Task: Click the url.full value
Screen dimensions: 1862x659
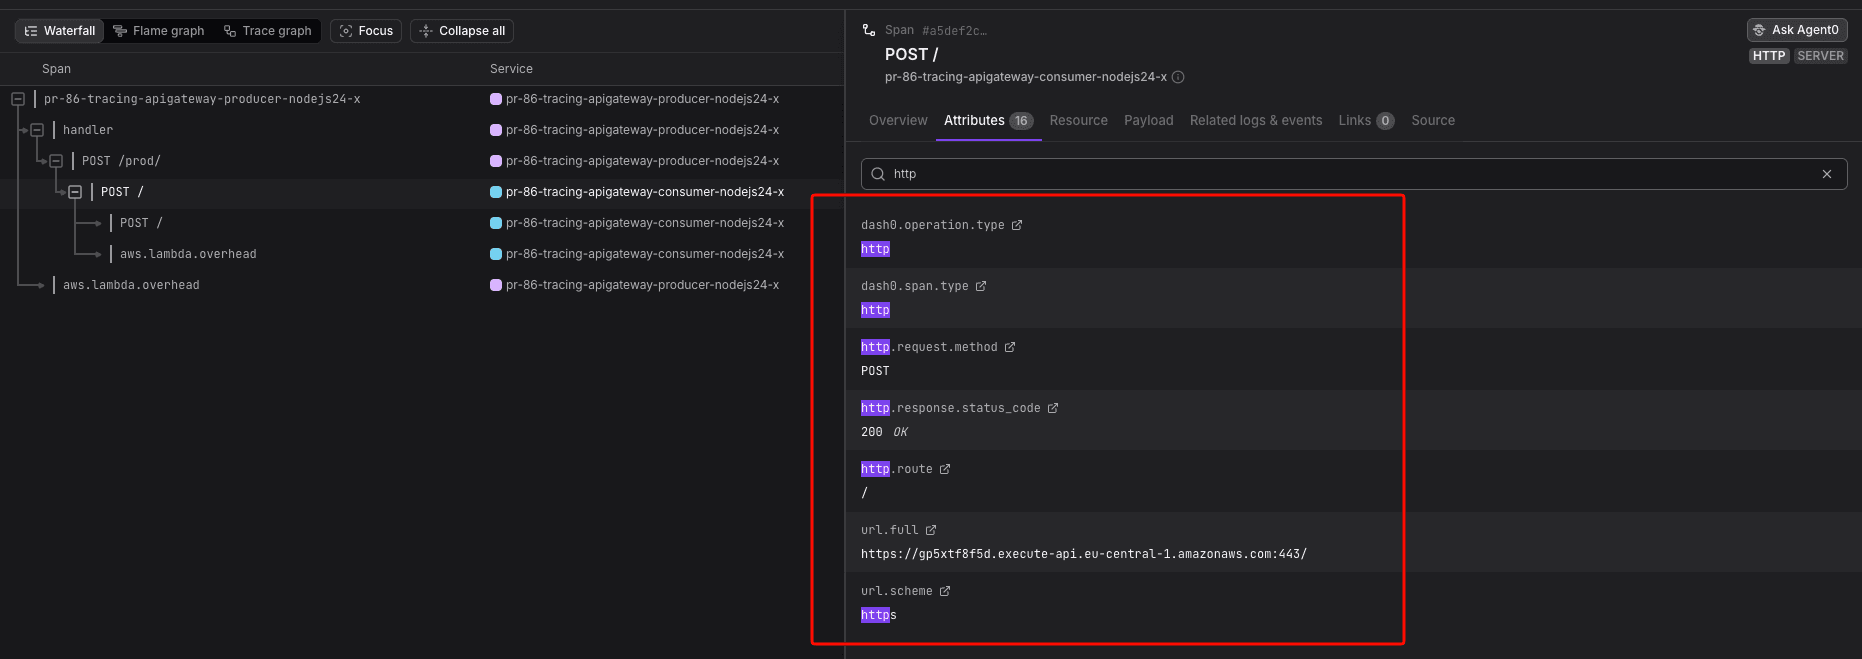Action: click(1084, 554)
